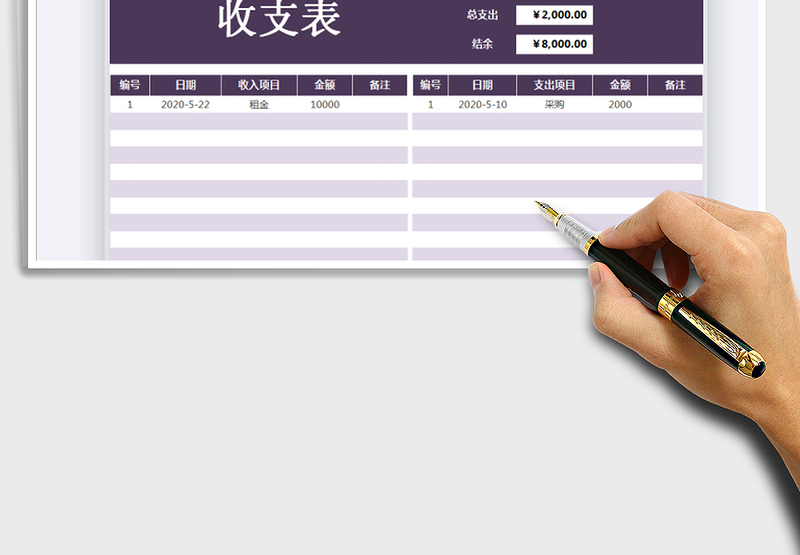The height and width of the screenshot is (555, 800).
Task: Select the 结余 label
Action: [482, 44]
